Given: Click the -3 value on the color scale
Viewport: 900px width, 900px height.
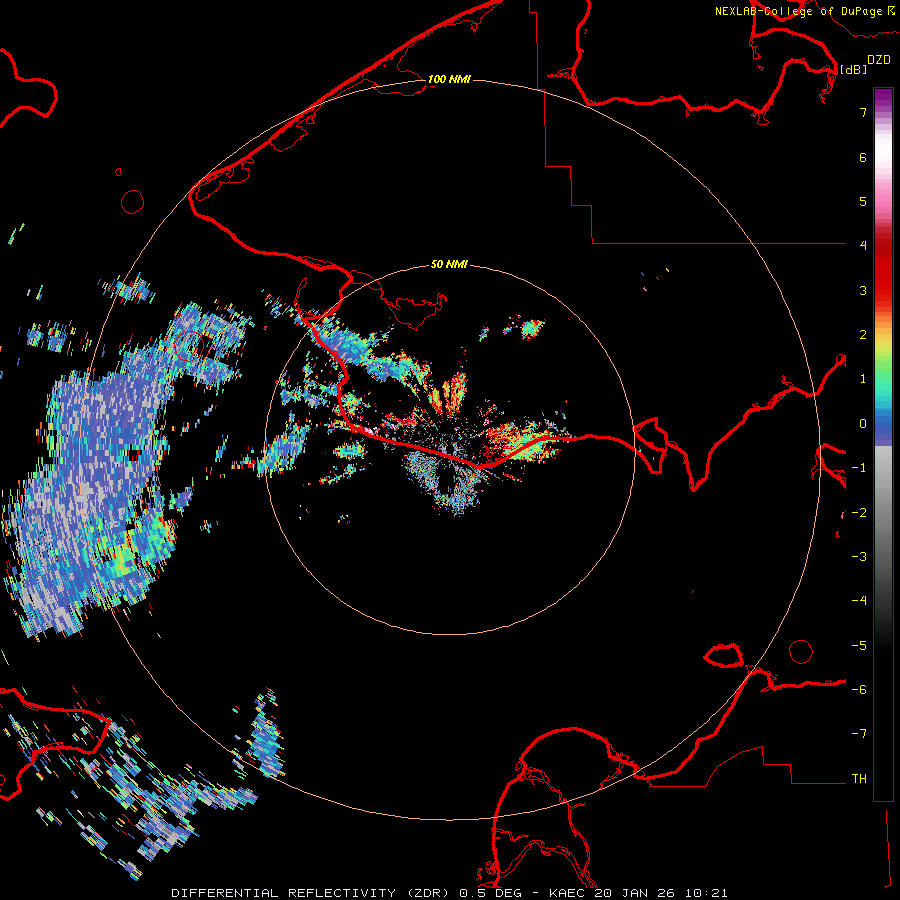Looking at the screenshot, I should point(859,557).
